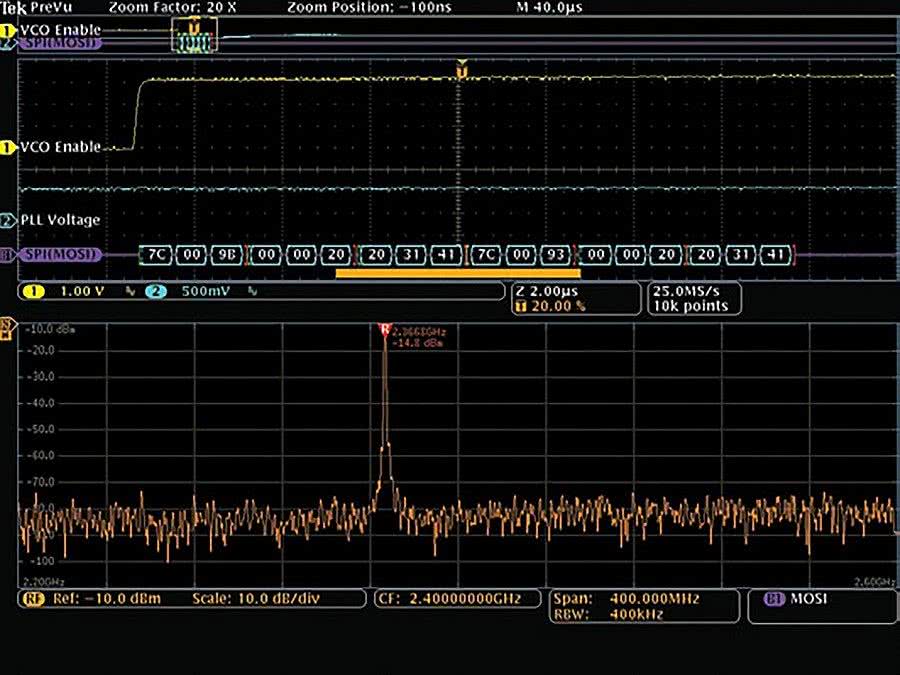Click the RF badge in the bottom readout
The width and height of the screenshot is (900, 675).
pos(32,598)
